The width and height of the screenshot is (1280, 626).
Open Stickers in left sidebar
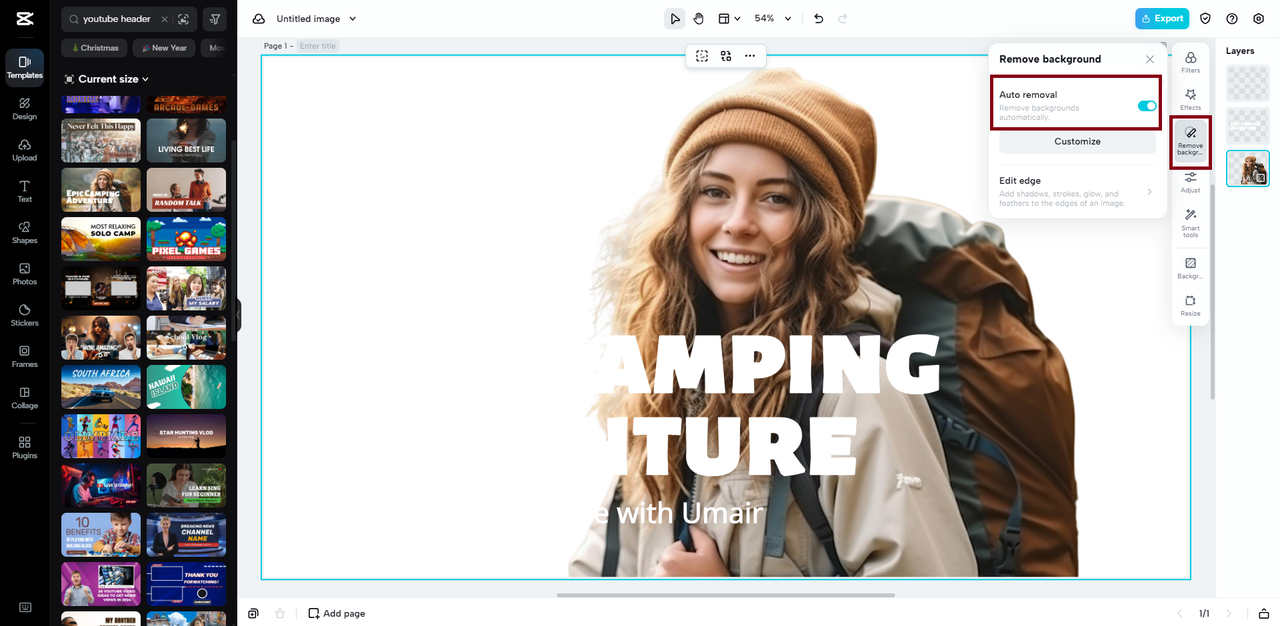(25, 315)
